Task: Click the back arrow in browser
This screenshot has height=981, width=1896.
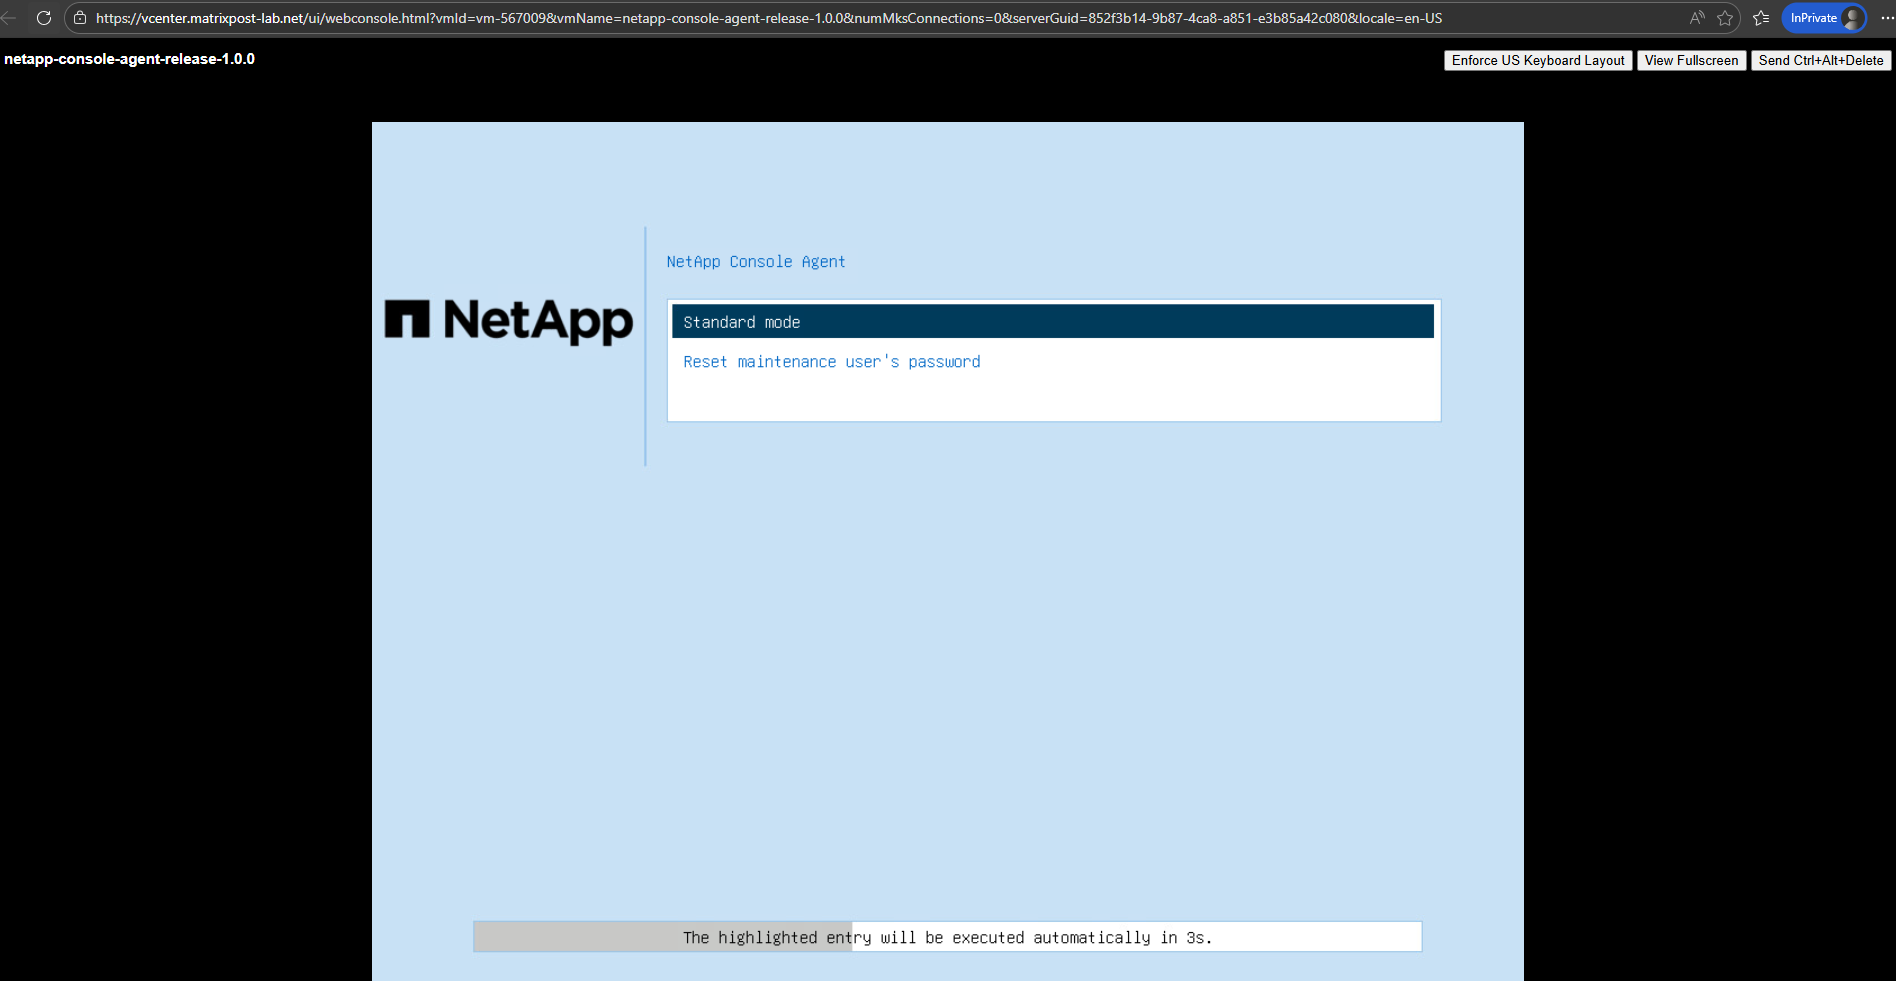Action: pos(9,18)
